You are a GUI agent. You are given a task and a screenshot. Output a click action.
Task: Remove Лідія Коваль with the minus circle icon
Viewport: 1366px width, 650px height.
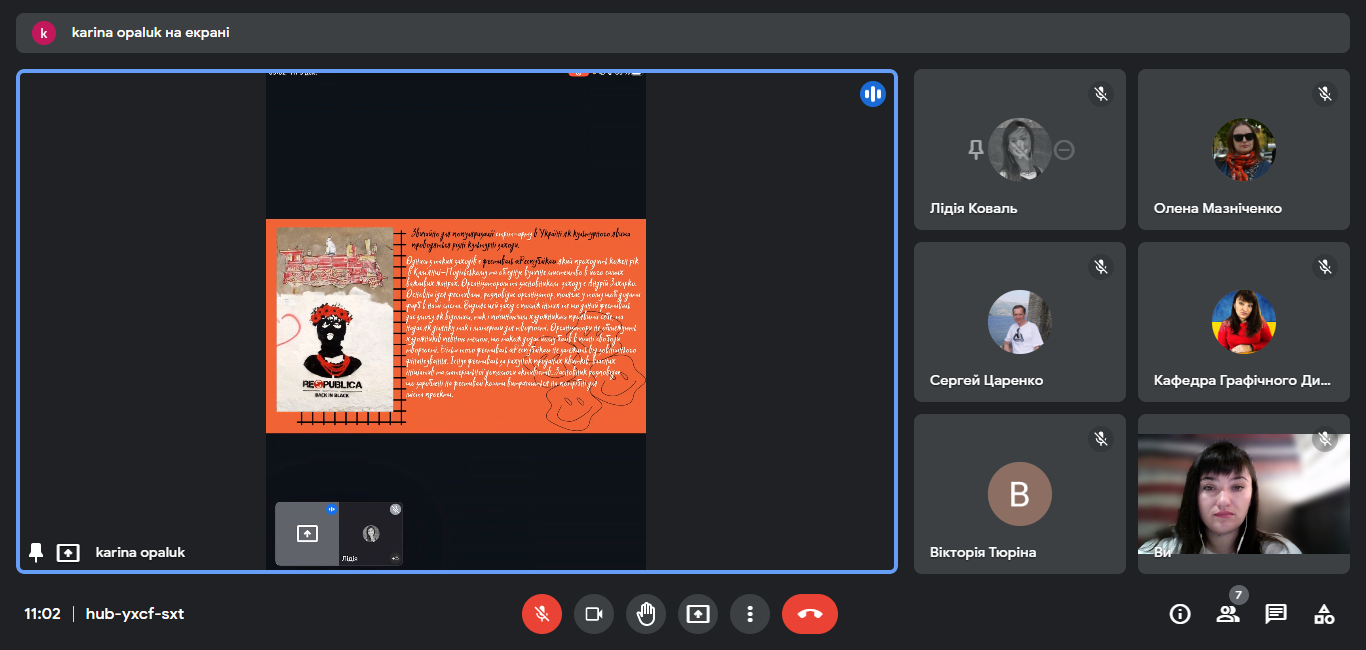(x=1064, y=150)
